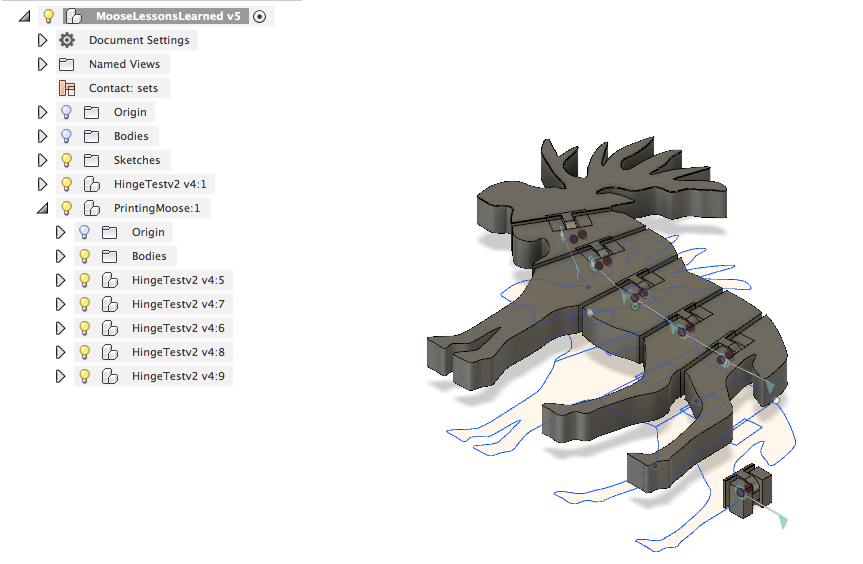
Task: Hide HingeTestv2 v4:5 with its light bulb
Action: [x=85, y=280]
